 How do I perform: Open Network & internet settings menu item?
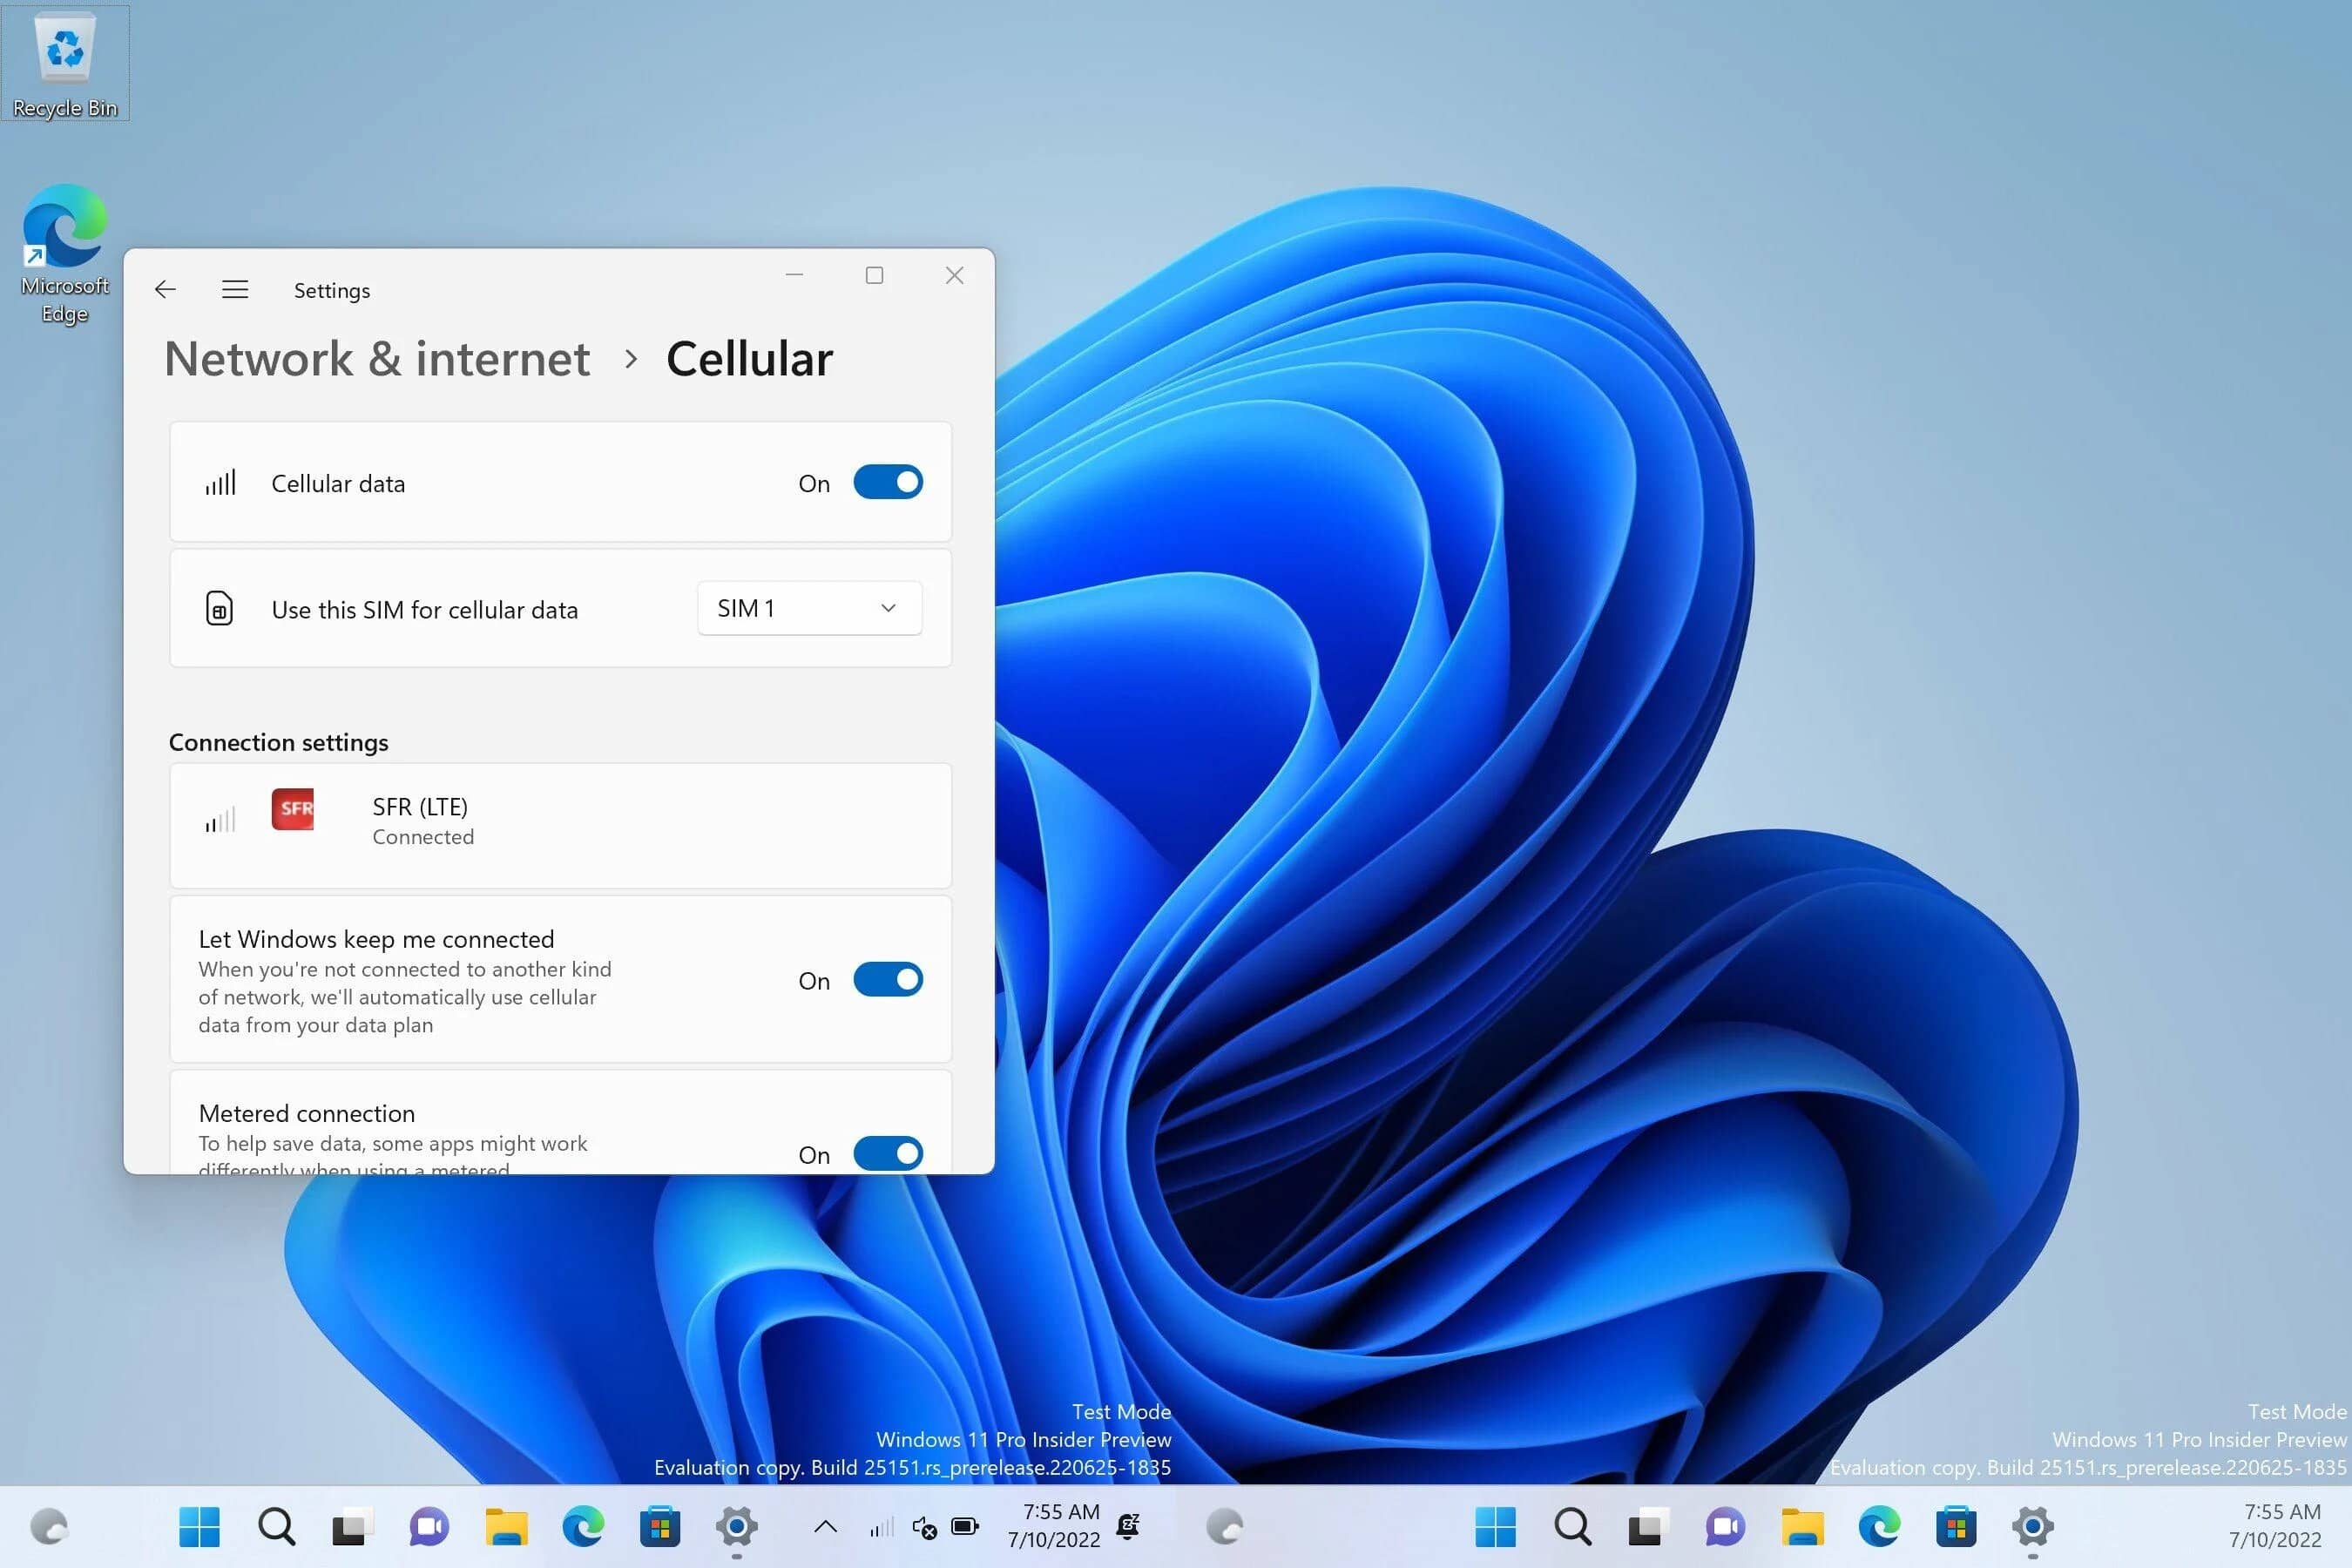click(x=375, y=357)
